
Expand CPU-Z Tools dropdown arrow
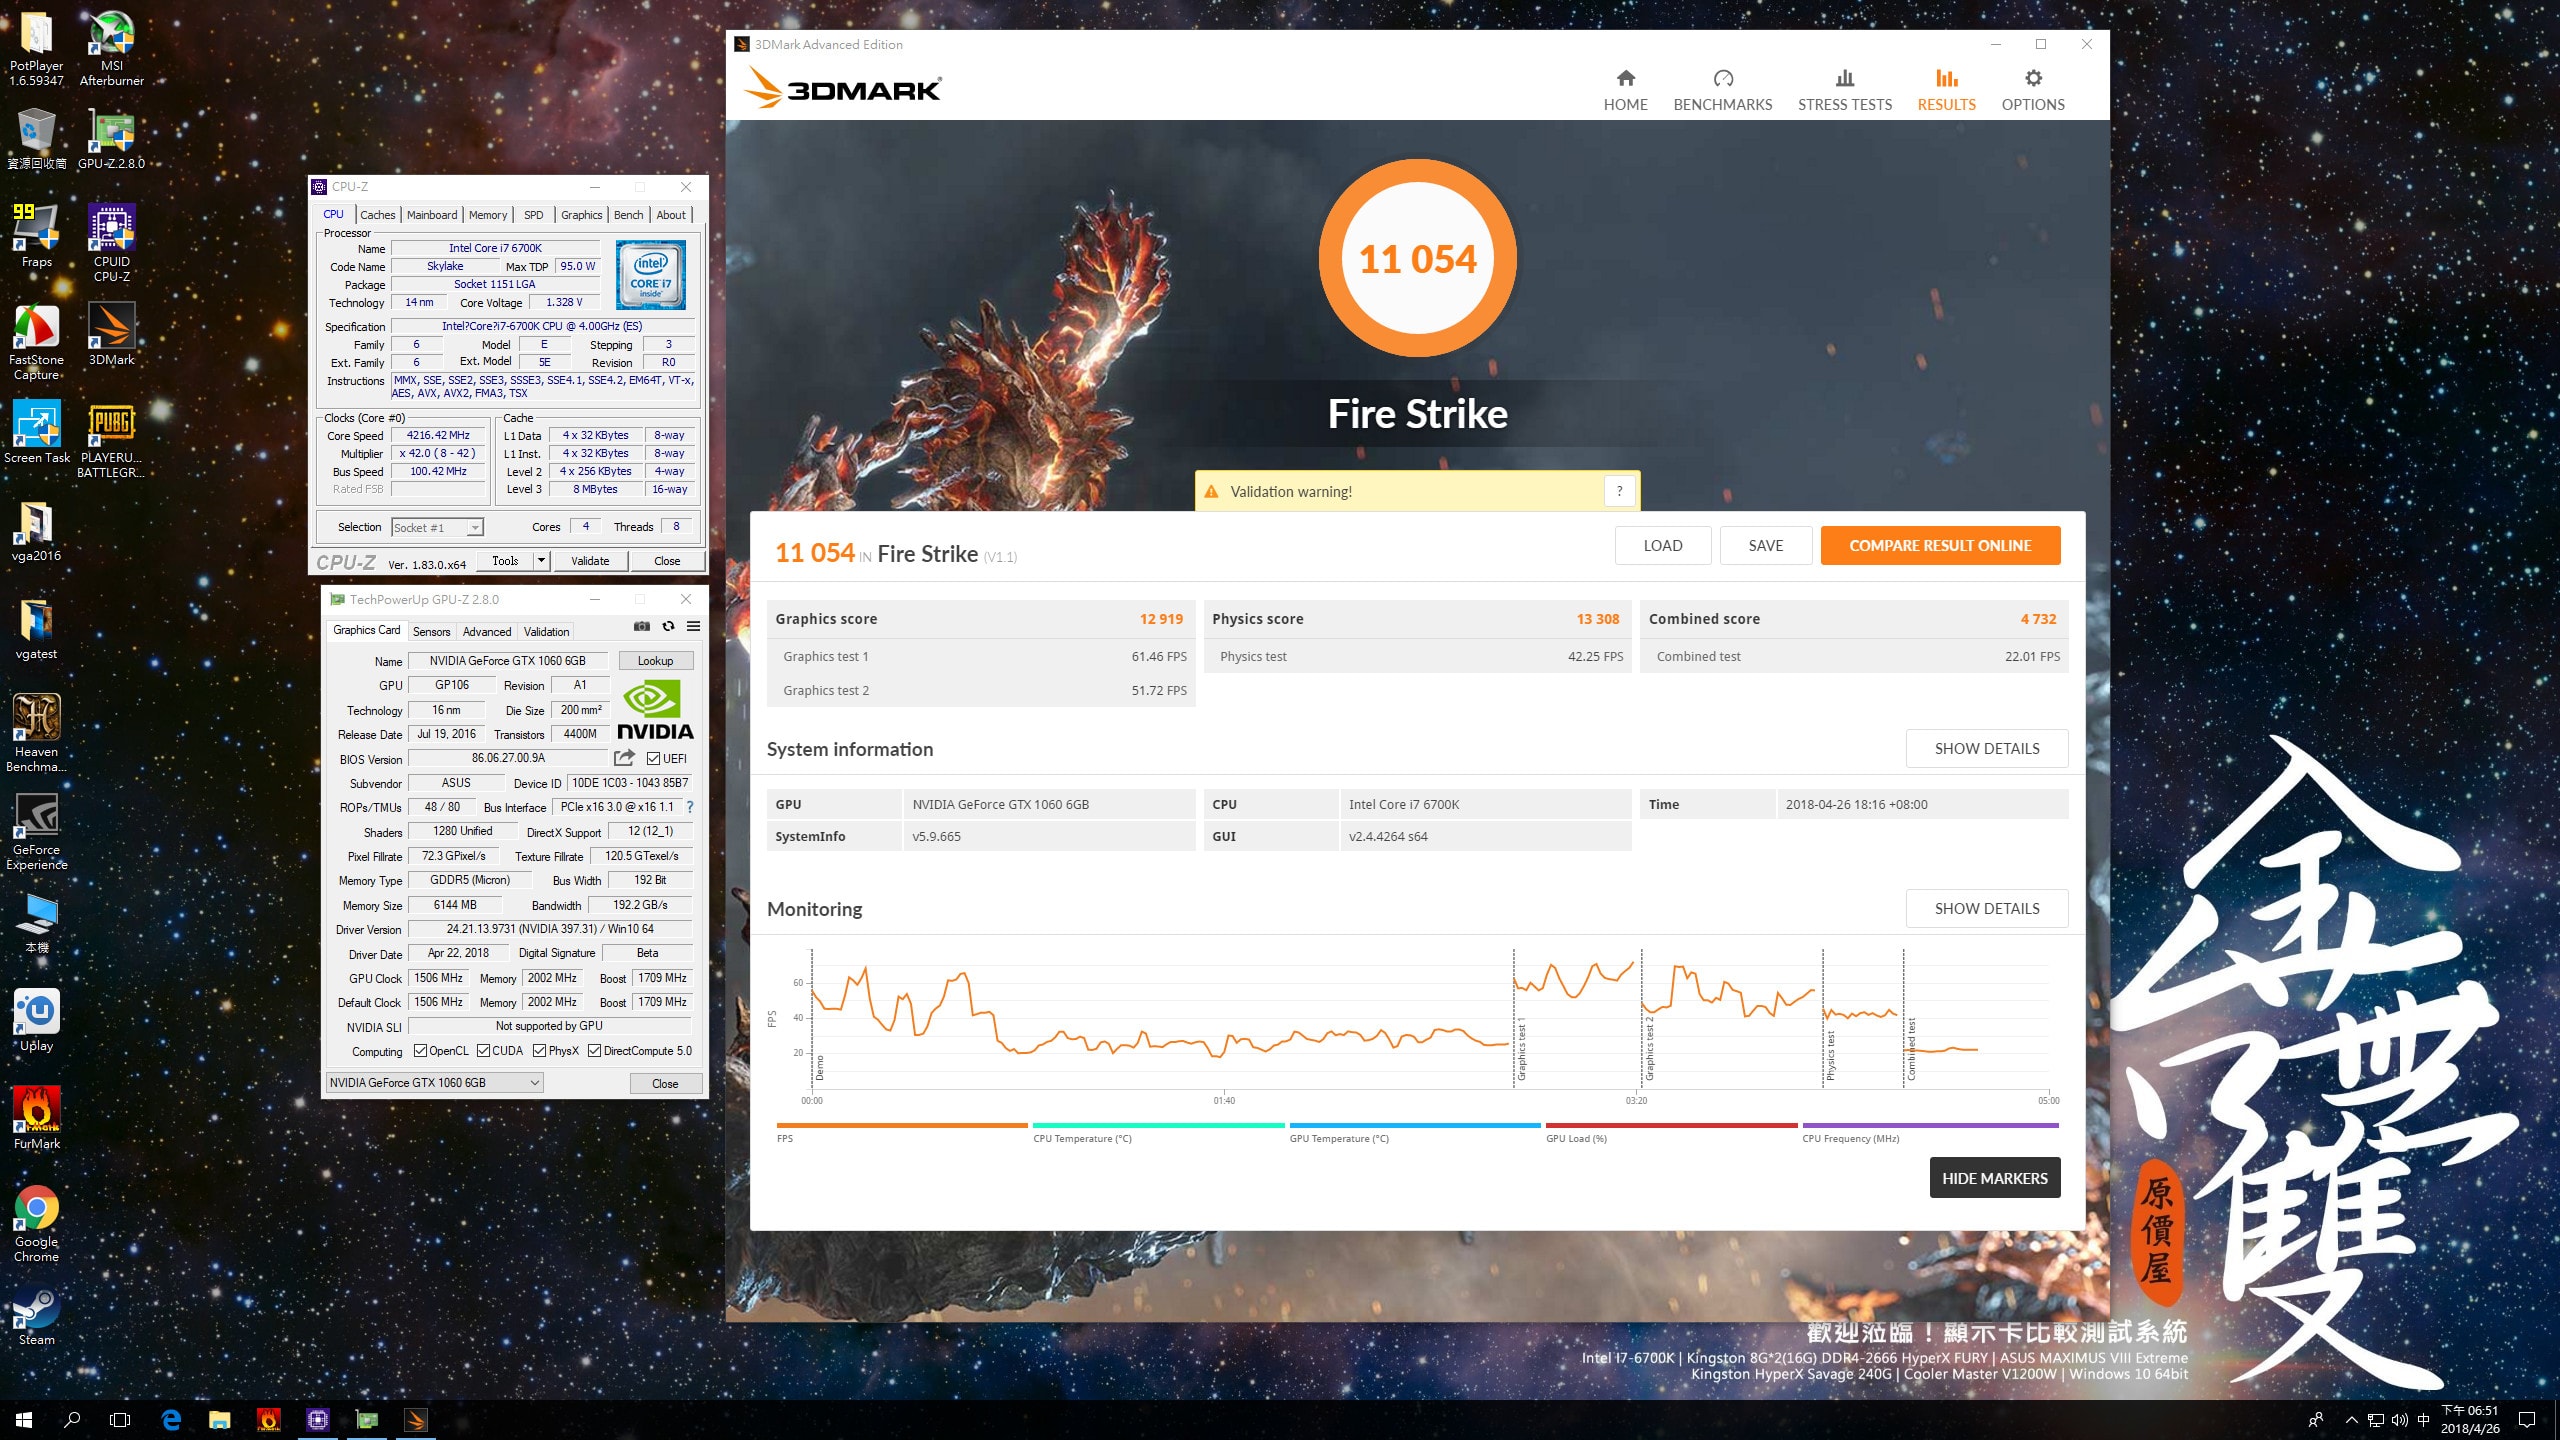point(541,561)
